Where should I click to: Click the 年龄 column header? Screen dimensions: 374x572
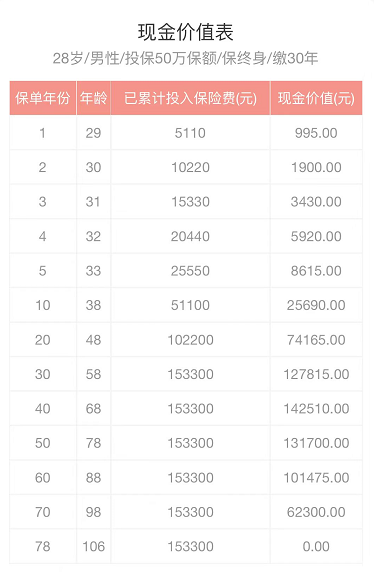point(94,98)
